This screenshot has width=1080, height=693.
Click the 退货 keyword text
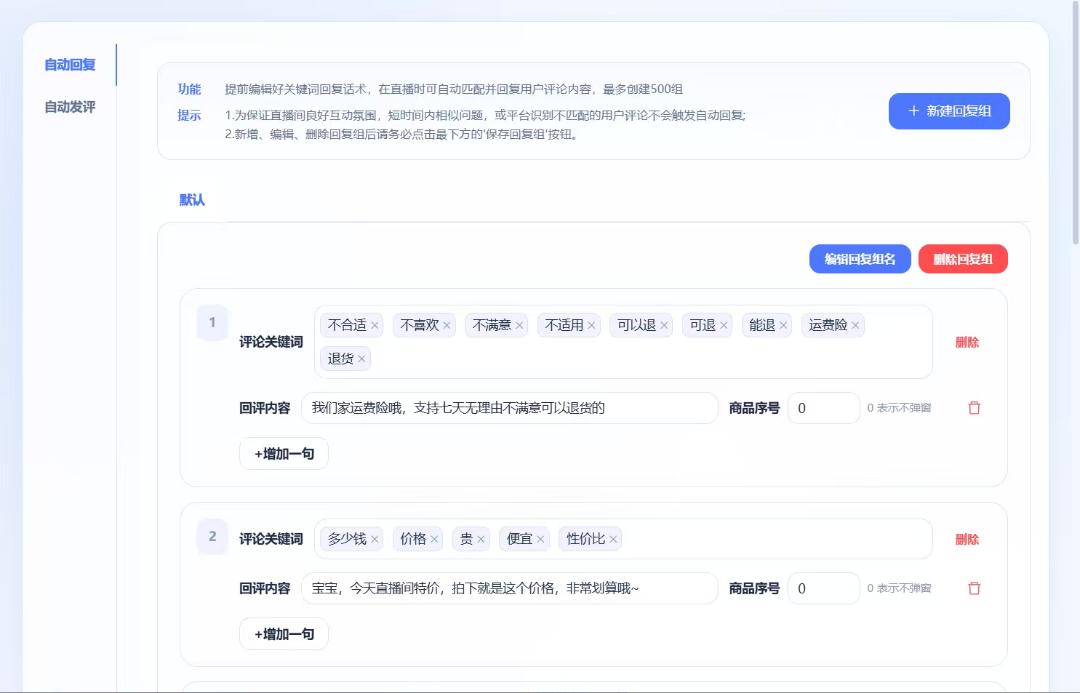[340, 359]
